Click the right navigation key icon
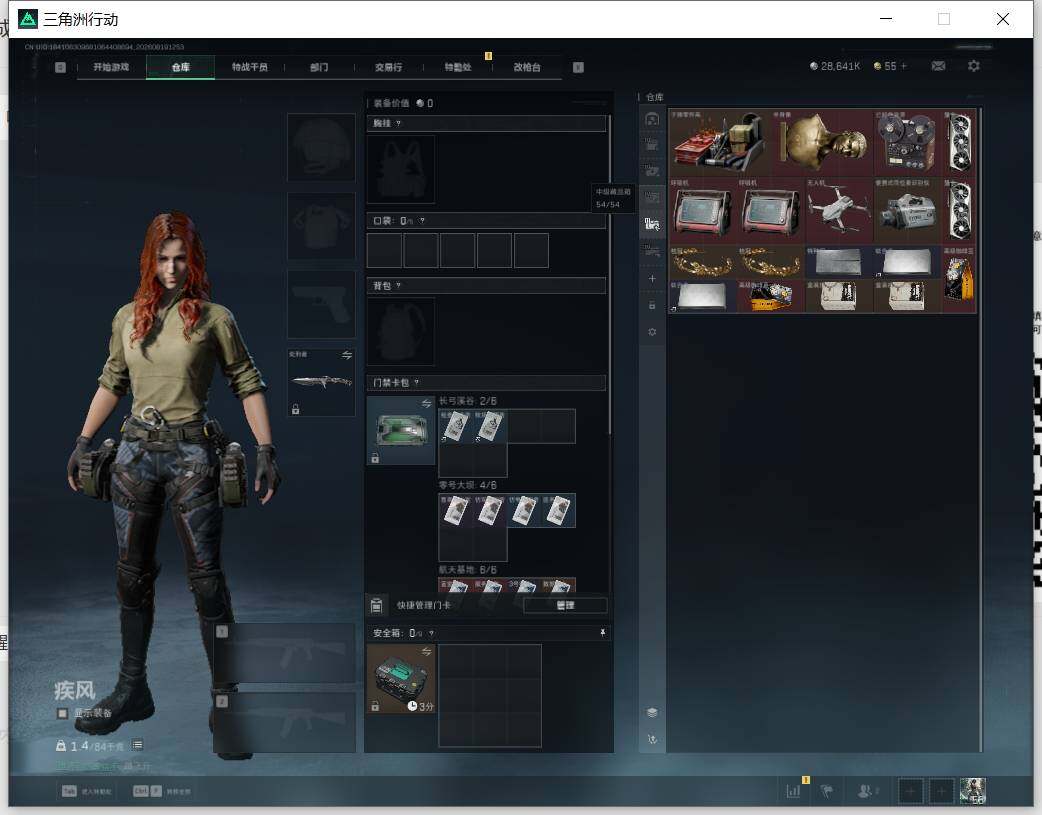The height and width of the screenshot is (815, 1042). point(578,67)
